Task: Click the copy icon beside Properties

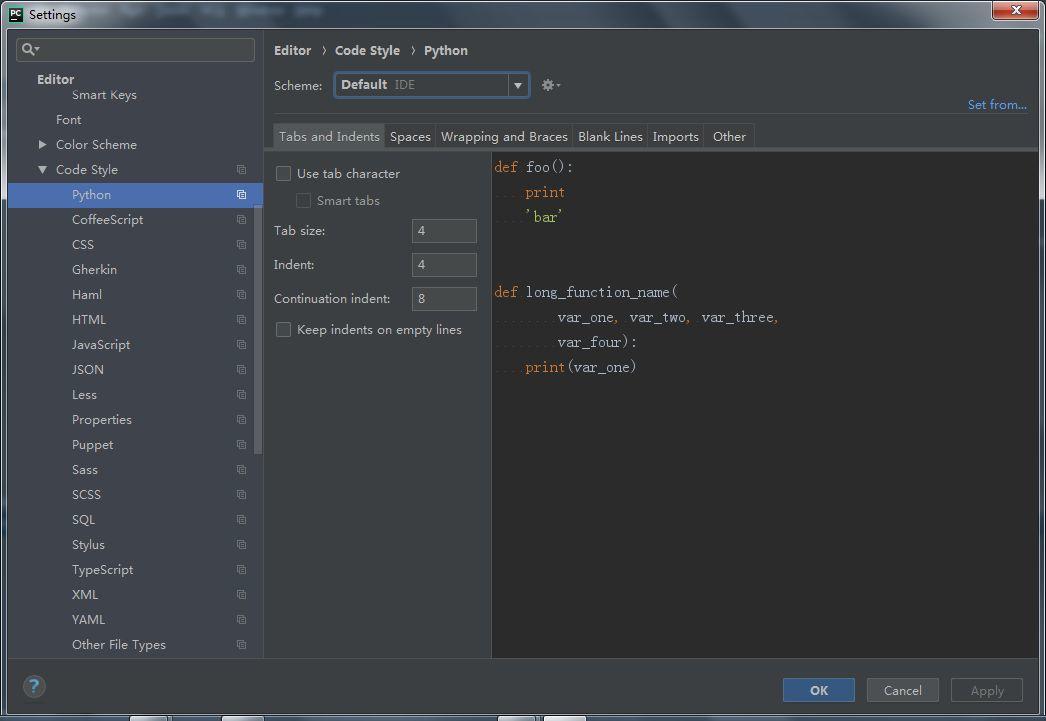Action: click(x=241, y=420)
